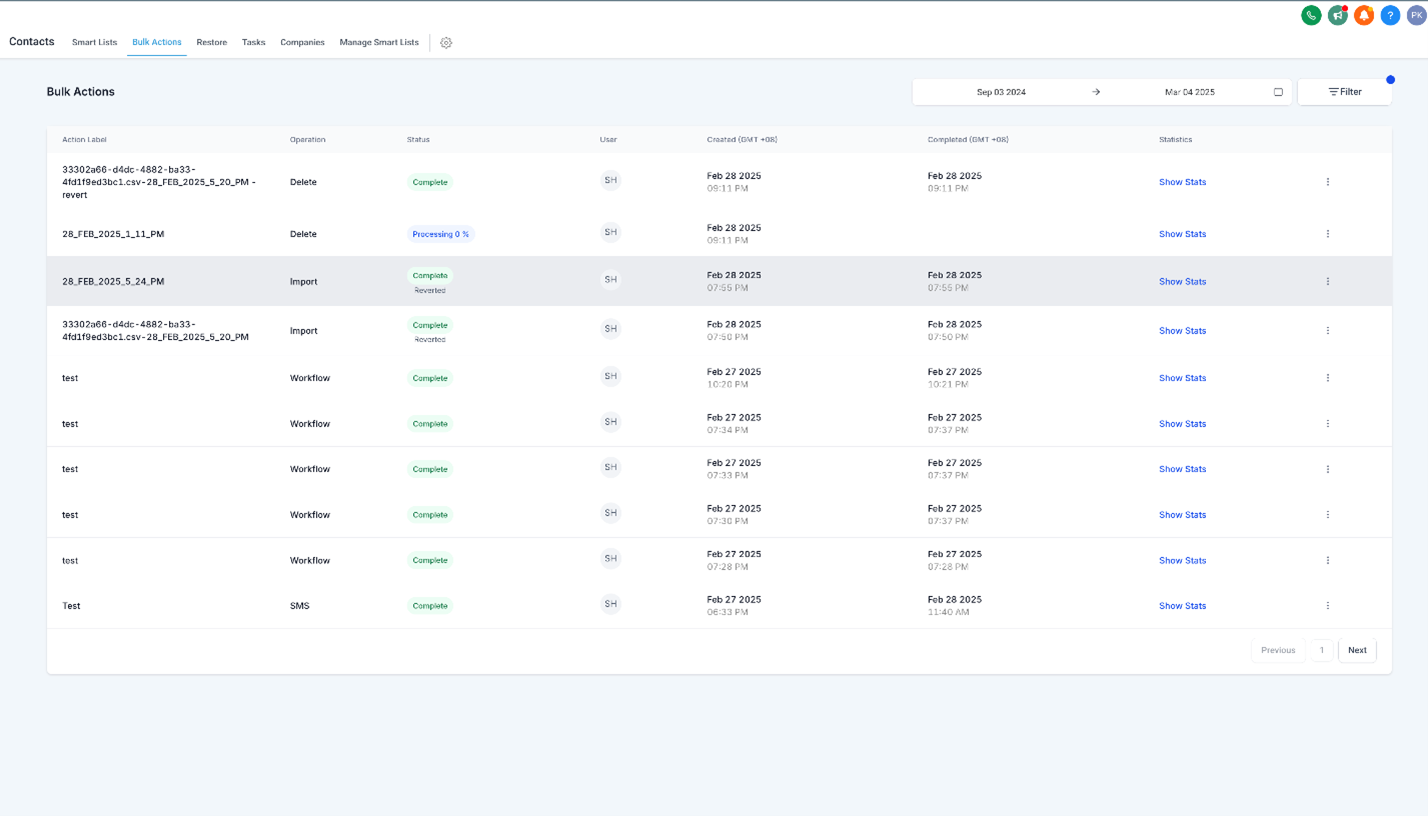Click the Mar 04 2025 end date field
Image resolution: width=1428 pixels, height=816 pixels.
tap(1189, 92)
